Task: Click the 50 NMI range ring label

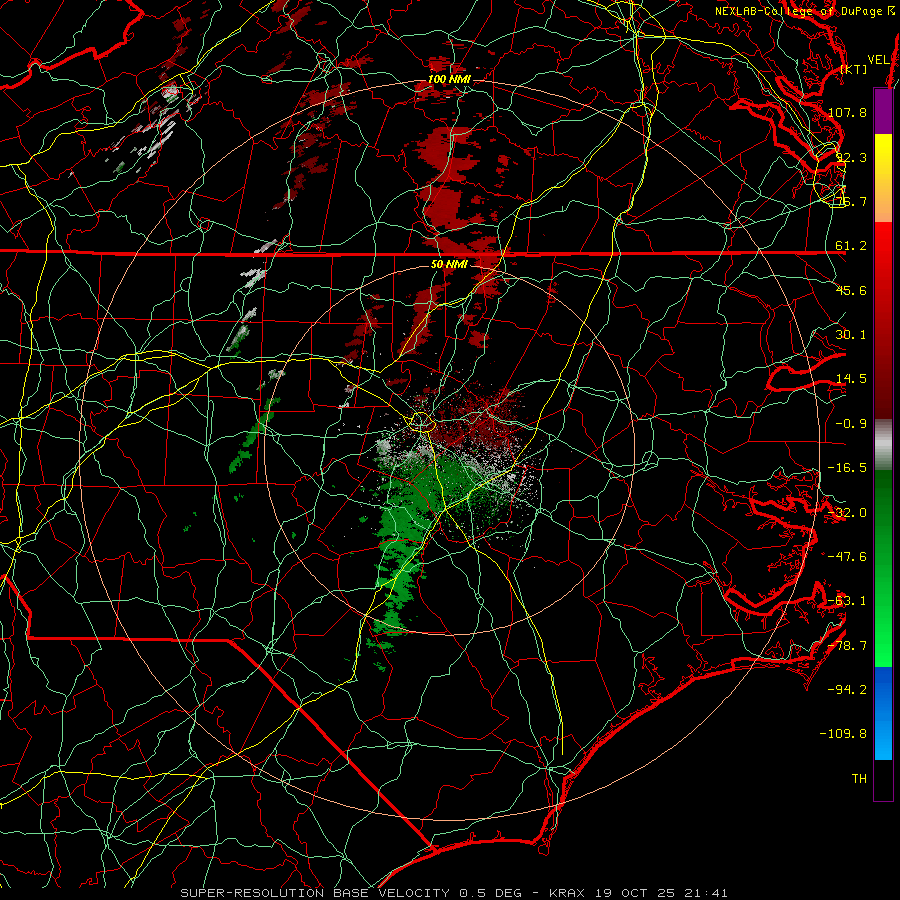Action: click(449, 264)
